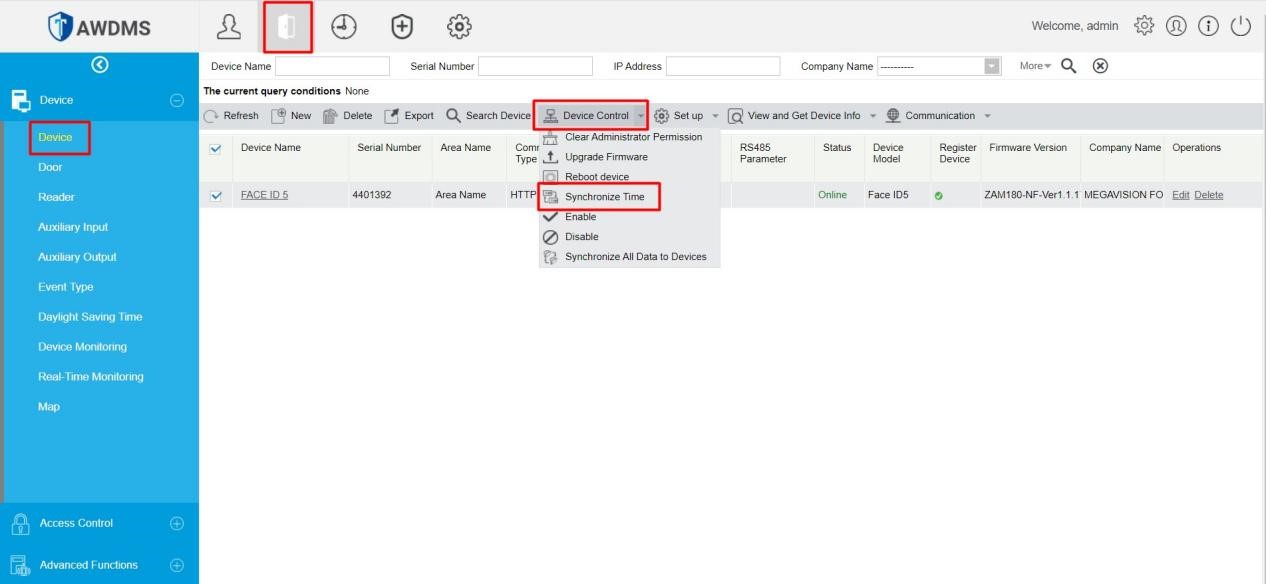
Task: Open the Set up dropdown
Action: point(685,116)
